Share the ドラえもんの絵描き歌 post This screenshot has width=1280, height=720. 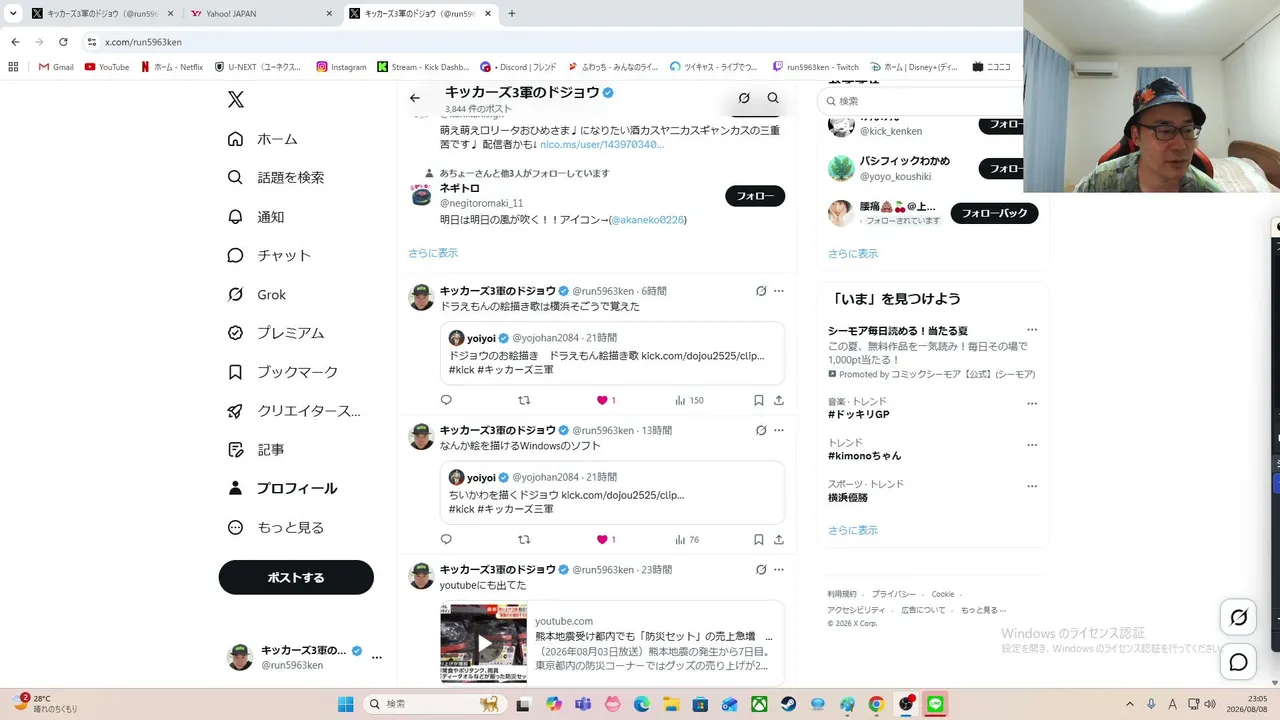point(779,400)
